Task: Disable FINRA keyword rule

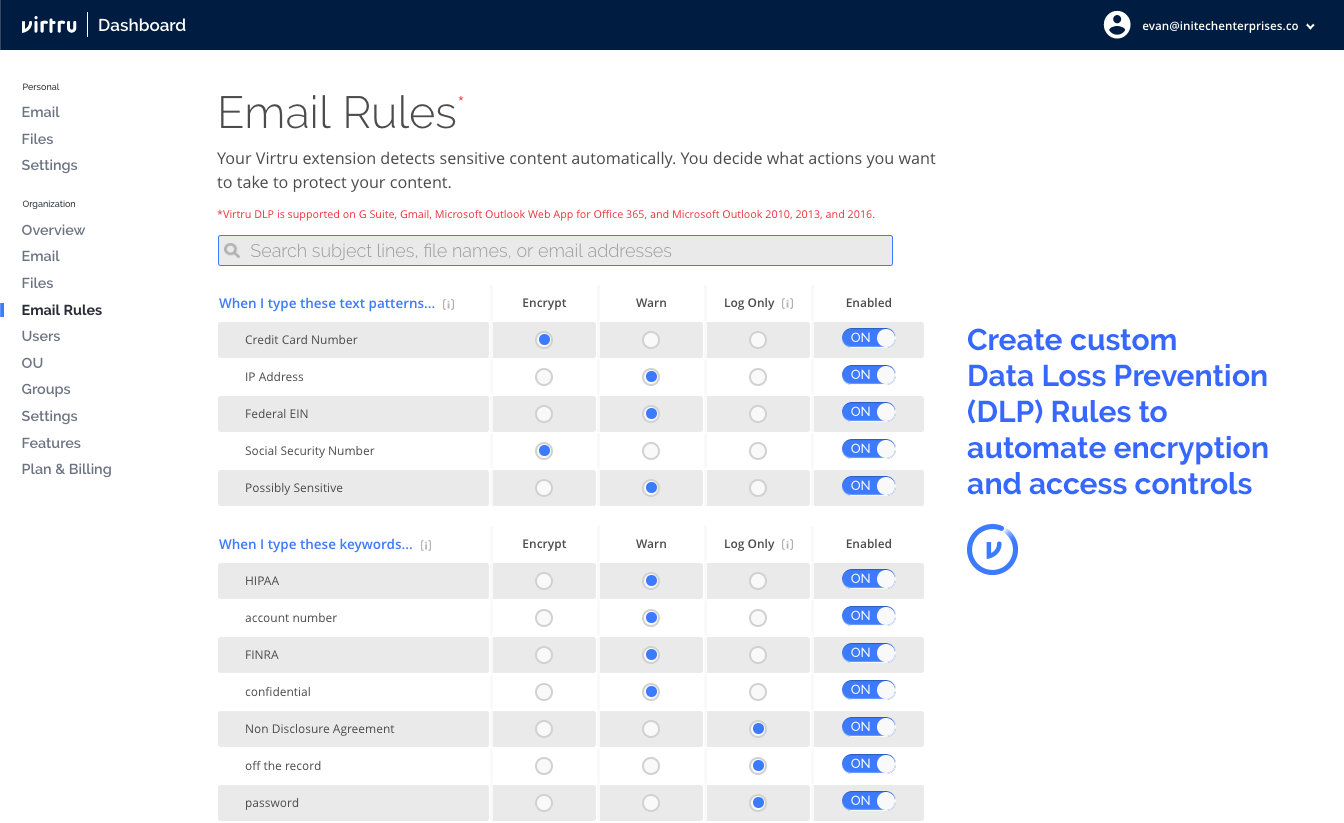Action: pos(868,653)
